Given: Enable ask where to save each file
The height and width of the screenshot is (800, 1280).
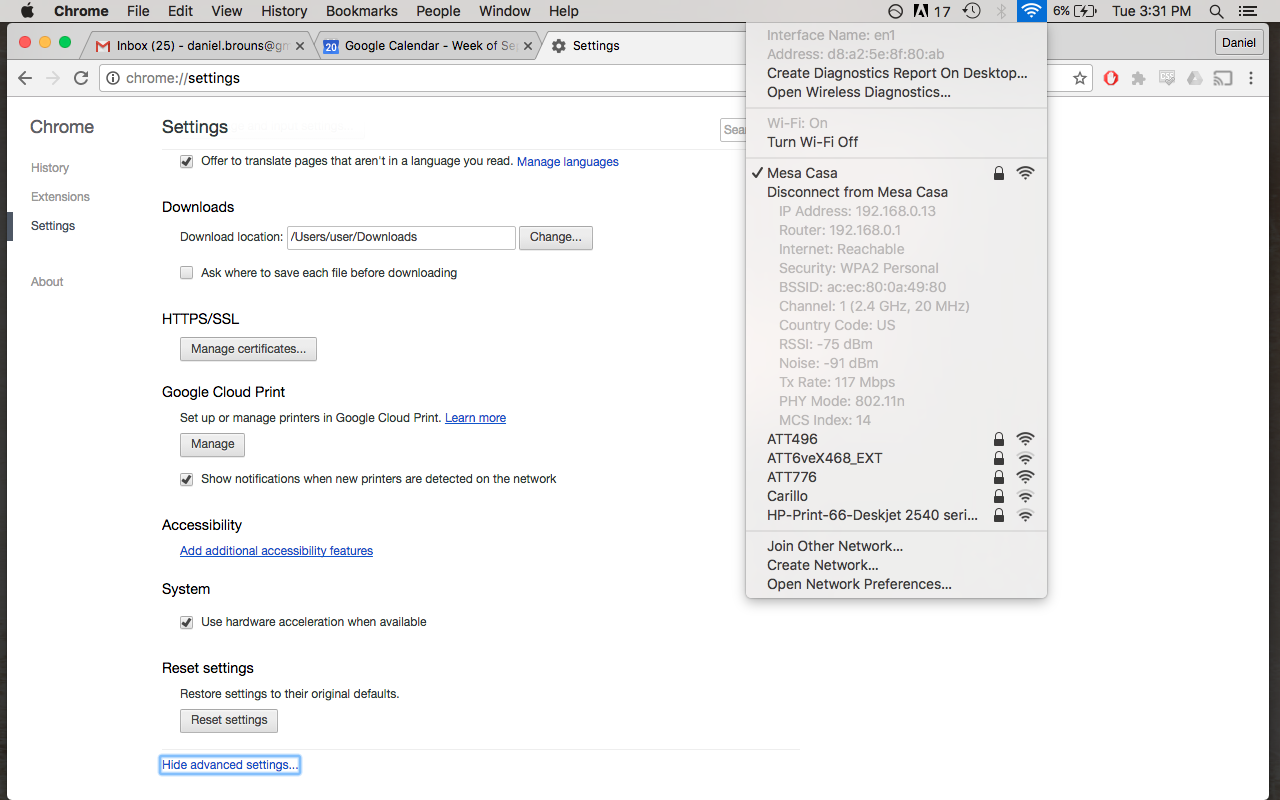Looking at the screenshot, I should point(186,273).
